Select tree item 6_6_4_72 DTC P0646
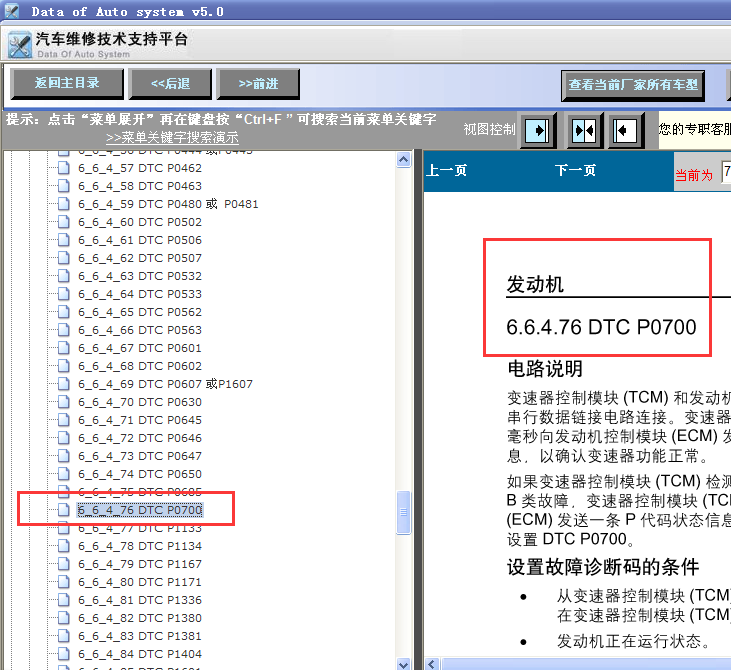The height and width of the screenshot is (670, 731). [x=140, y=438]
